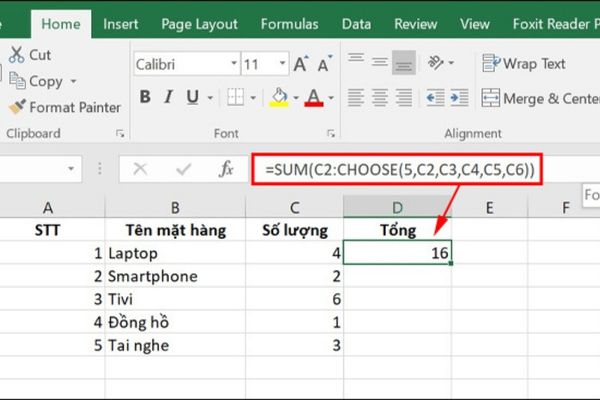600x400 pixels.
Task: Expand borders dropdown arrow
Action: (x=253, y=98)
